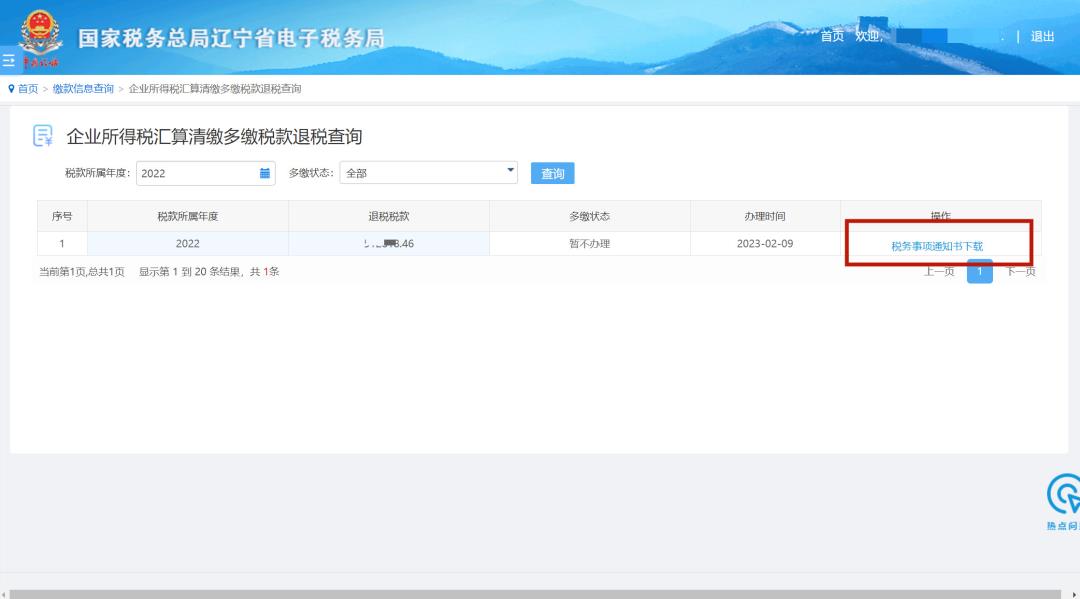This screenshot has height=599, width=1080.
Task: Click 首页 in the breadcrumb
Action: [28, 89]
